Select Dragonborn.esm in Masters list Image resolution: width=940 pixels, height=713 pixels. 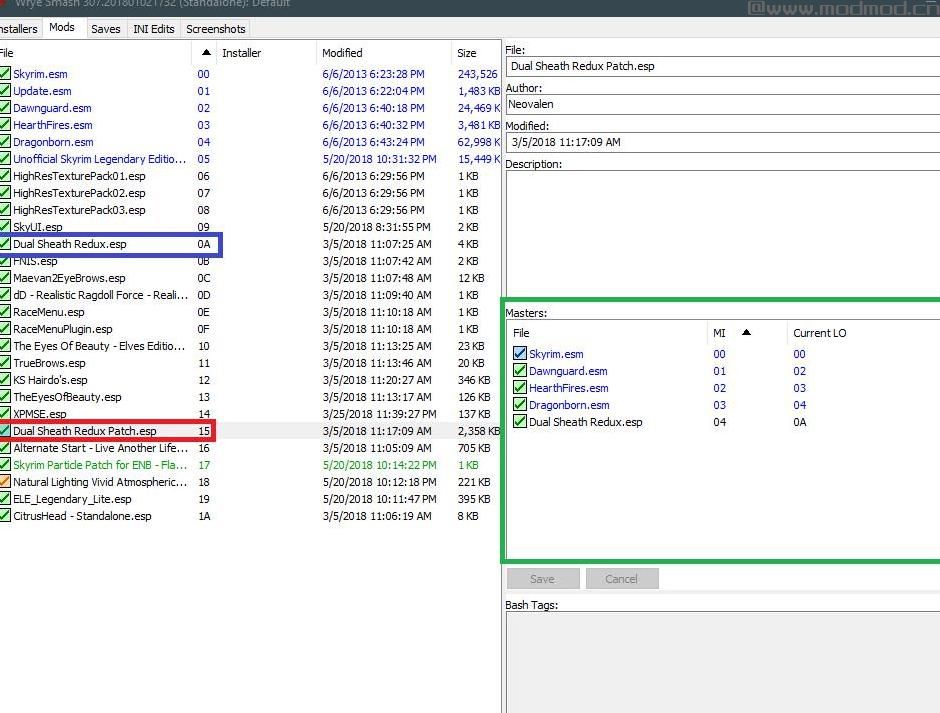(569, 405)
